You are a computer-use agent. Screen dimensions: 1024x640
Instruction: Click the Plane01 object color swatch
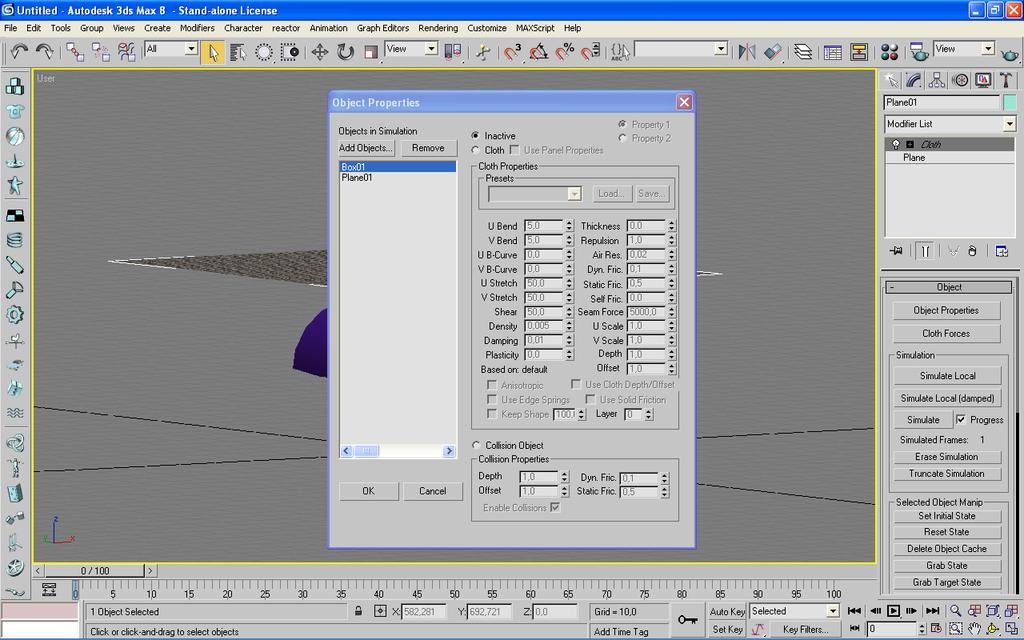[1010, 103]
